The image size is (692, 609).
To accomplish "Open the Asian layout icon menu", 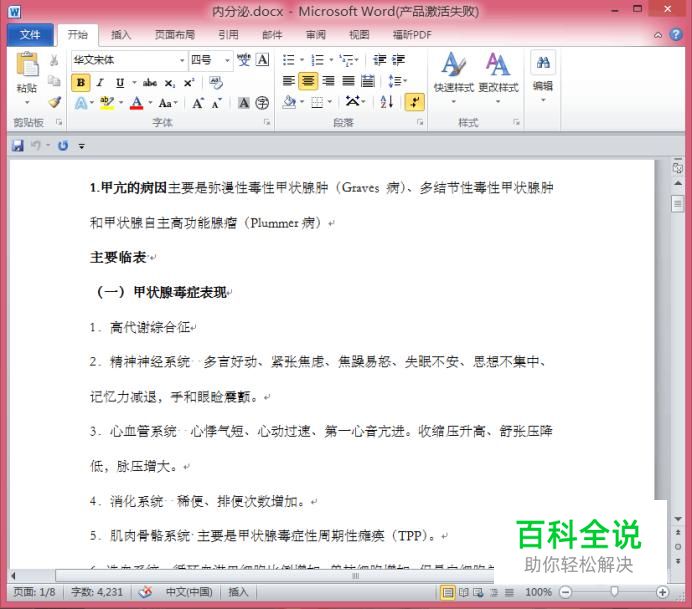I will coord(355,102).
